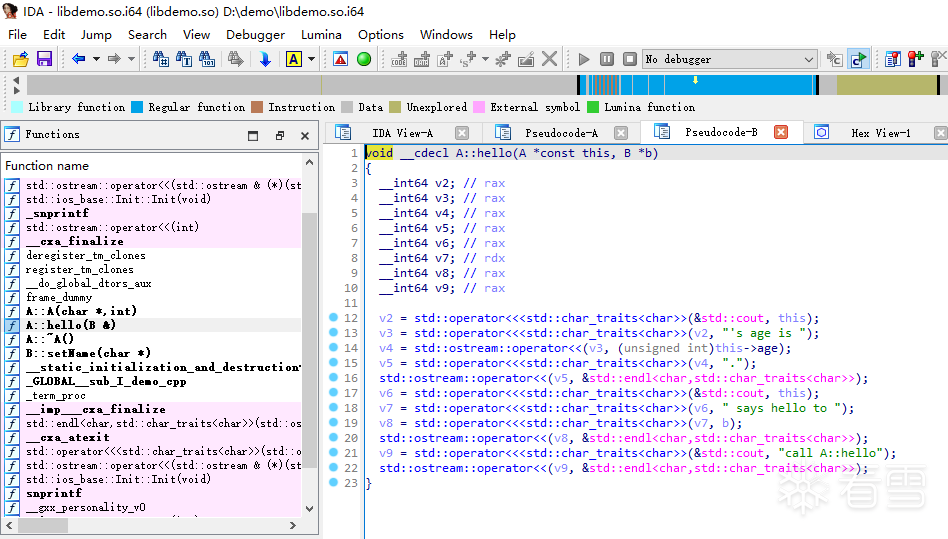Toggle the breakpoint dot on line 23
Viewport: 948px width, 539px height.
333,482
